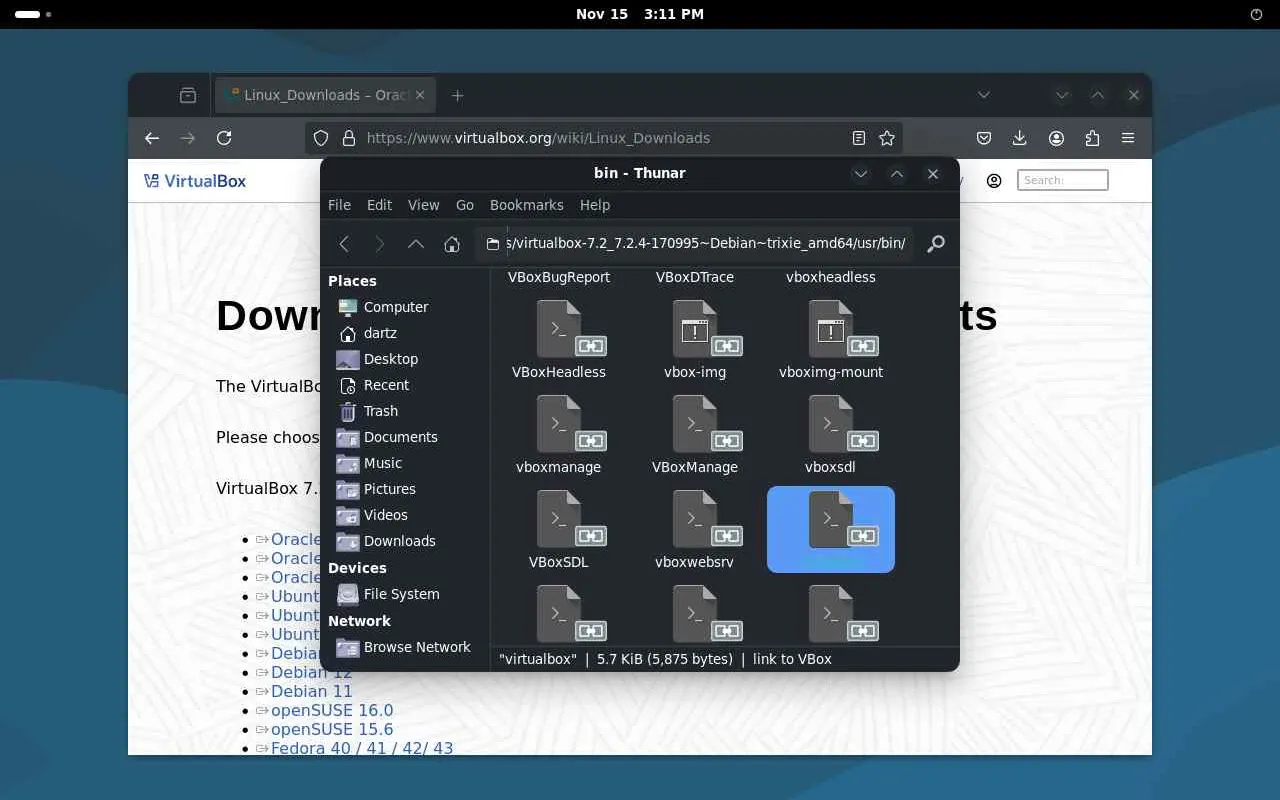1280x800 pixels.
Task: Open the openSUSE 16.0 download link
Action: point(332,710)
